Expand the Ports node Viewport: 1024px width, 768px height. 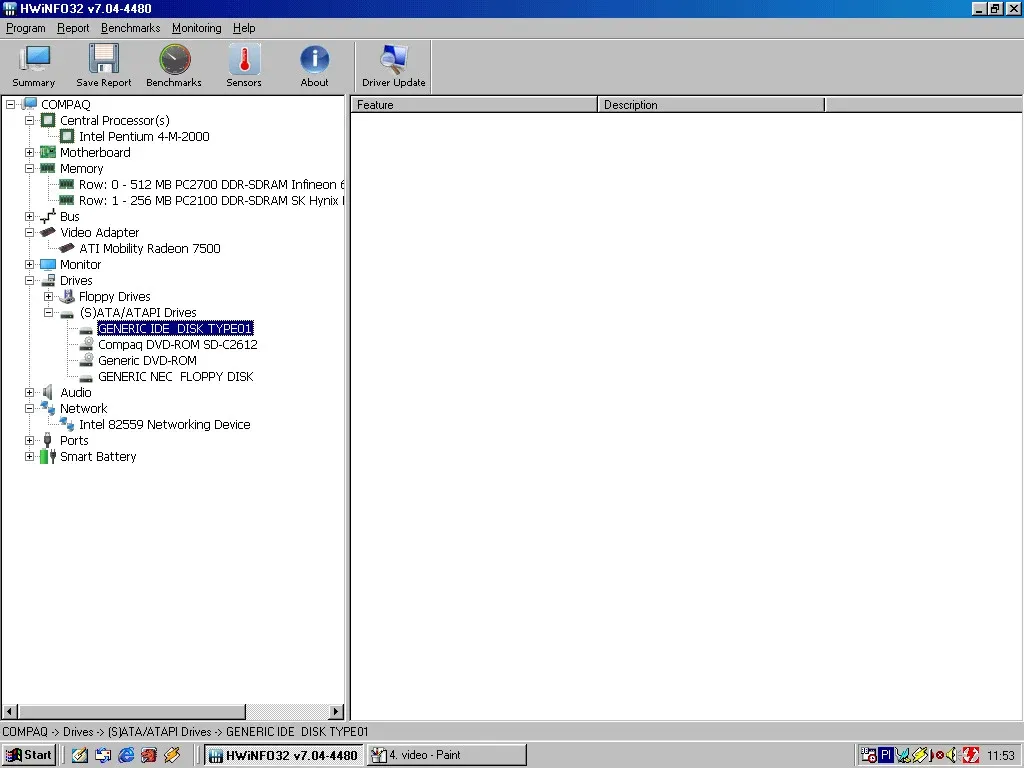(x=29, y=440)
